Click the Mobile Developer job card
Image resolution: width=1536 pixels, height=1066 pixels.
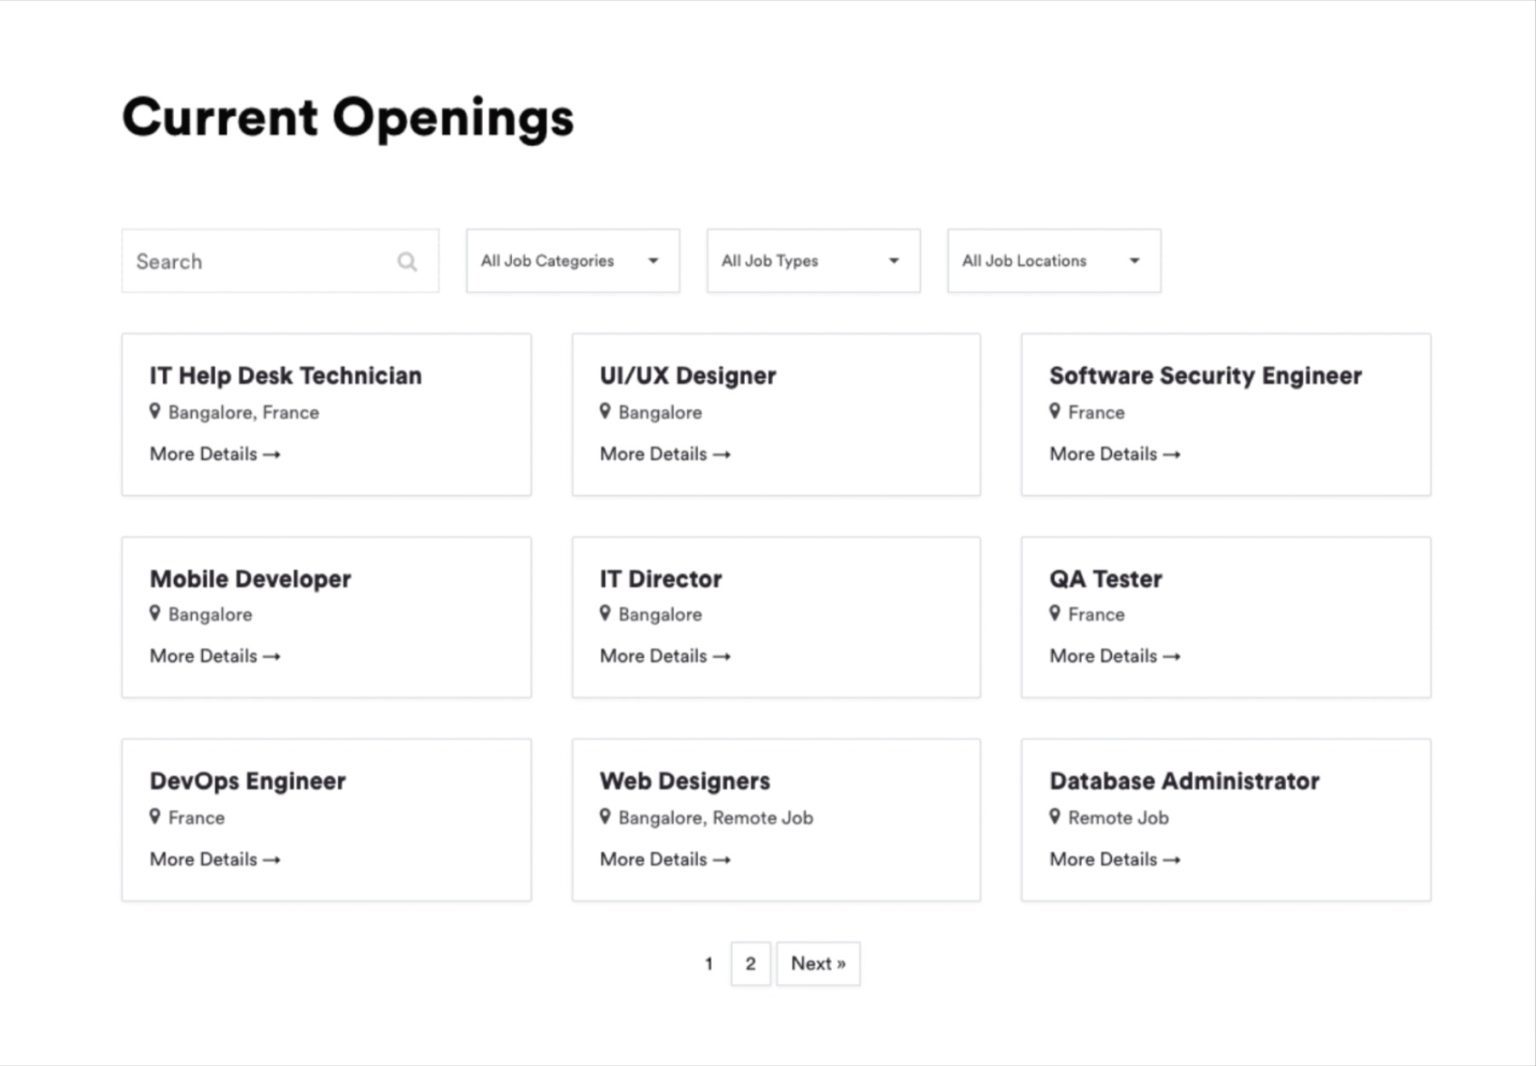click(x=325, y=617)
